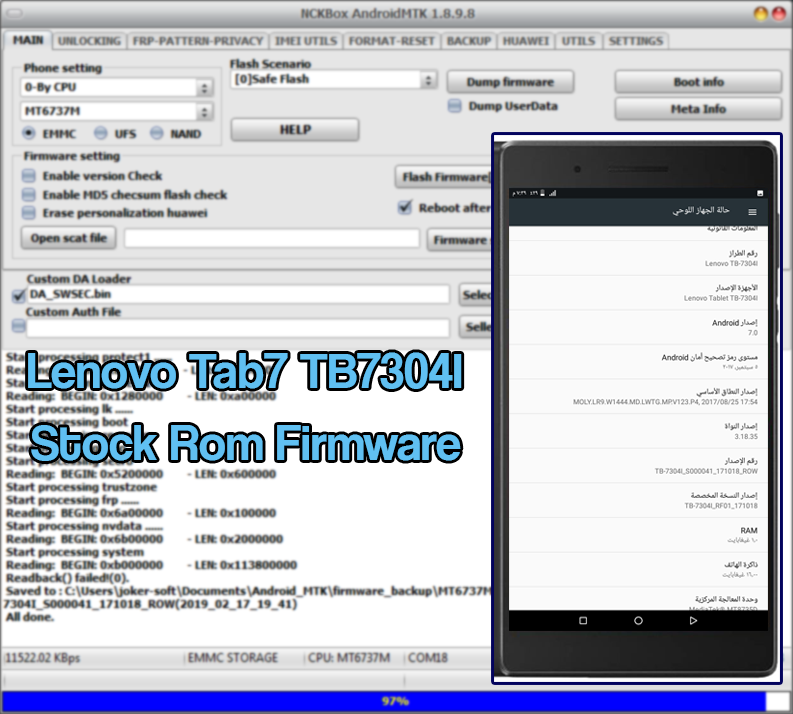Tap the phone's recent apps square icon

583,620
